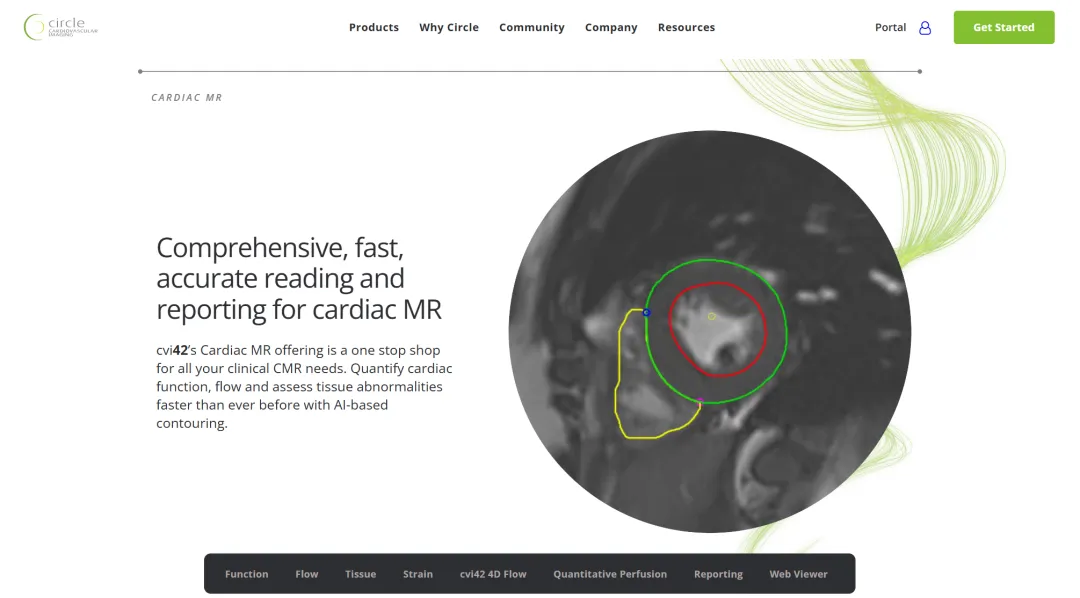Jump to the Web Viewer section
This screenshot has height=598, width=1080.
click(798, 574)
